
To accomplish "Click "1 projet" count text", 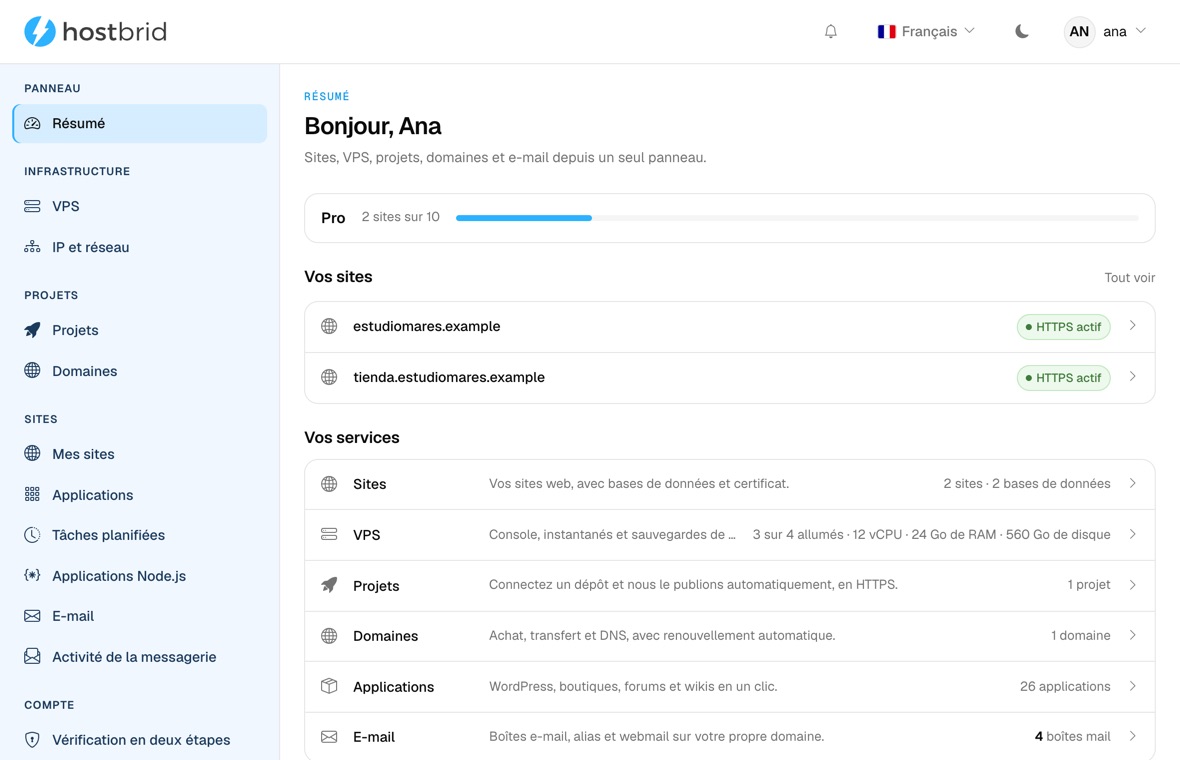I will click(x=1089, y=585).
